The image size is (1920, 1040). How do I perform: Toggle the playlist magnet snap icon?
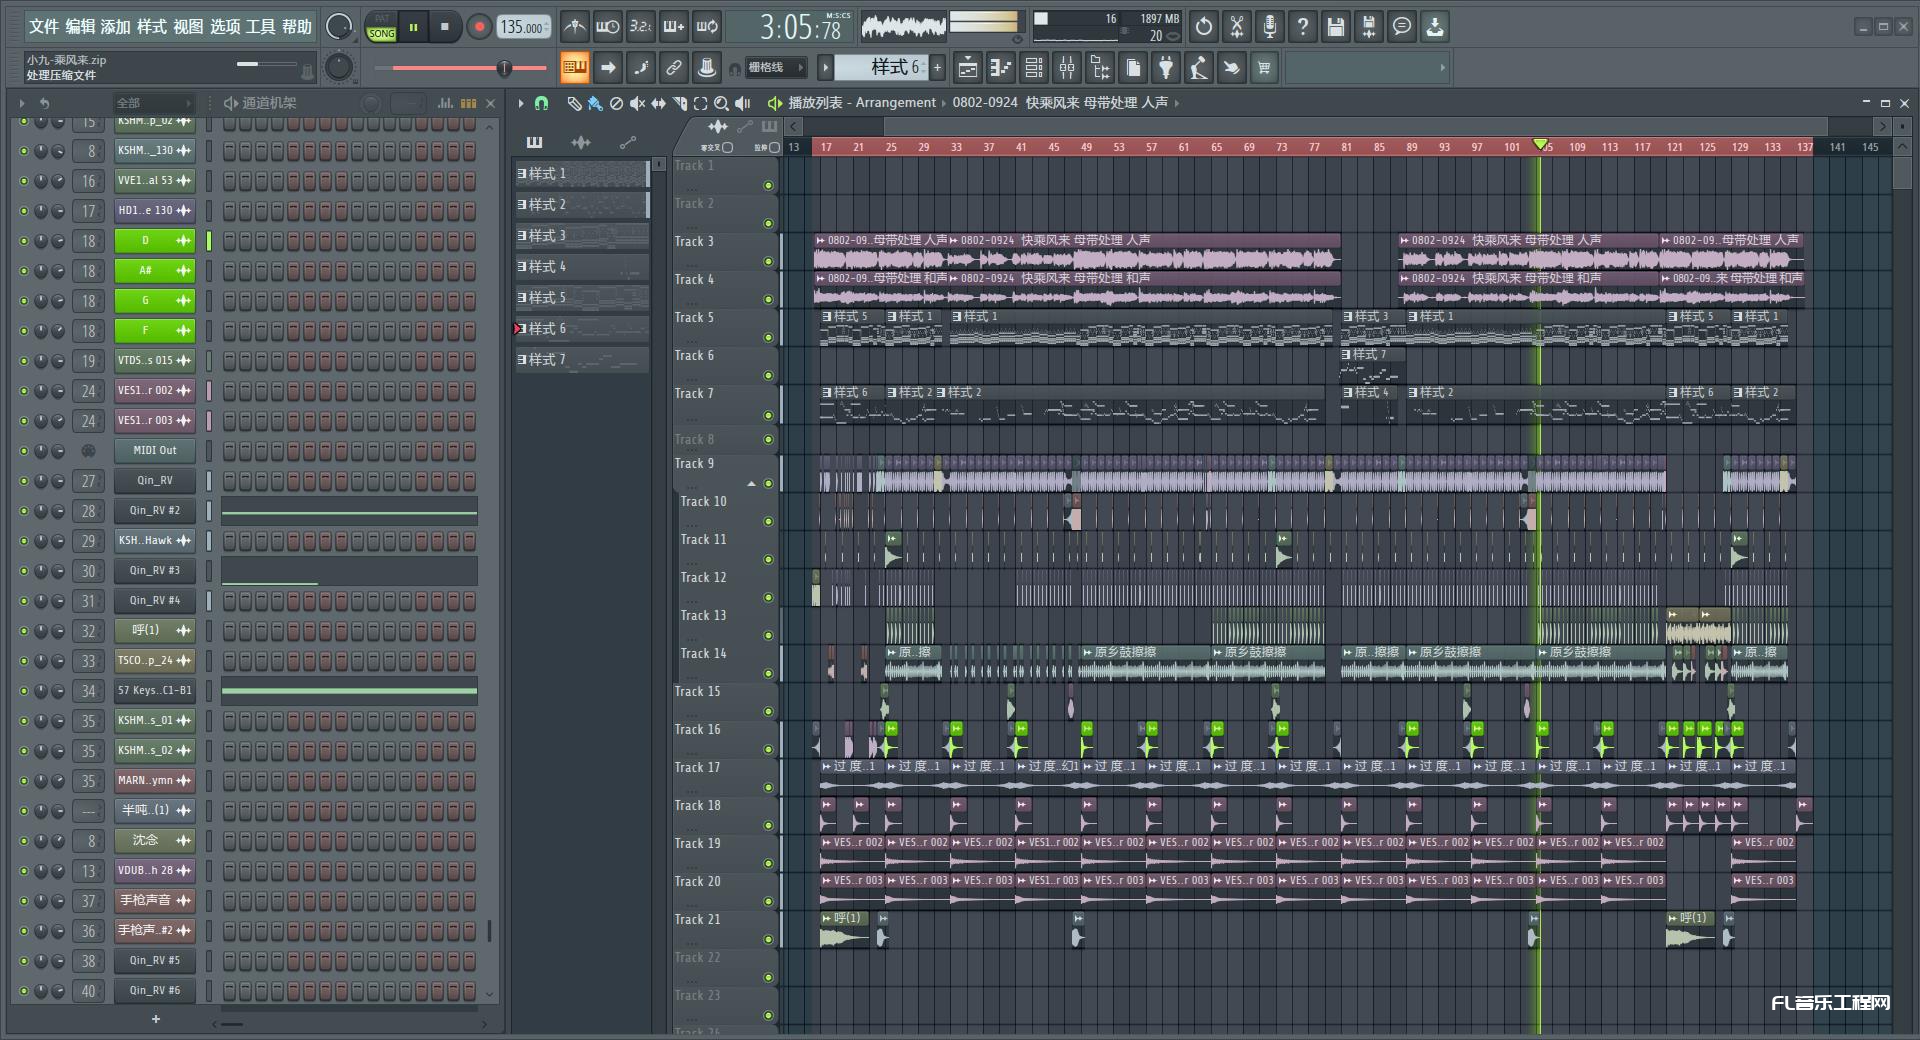click(541, 103)
